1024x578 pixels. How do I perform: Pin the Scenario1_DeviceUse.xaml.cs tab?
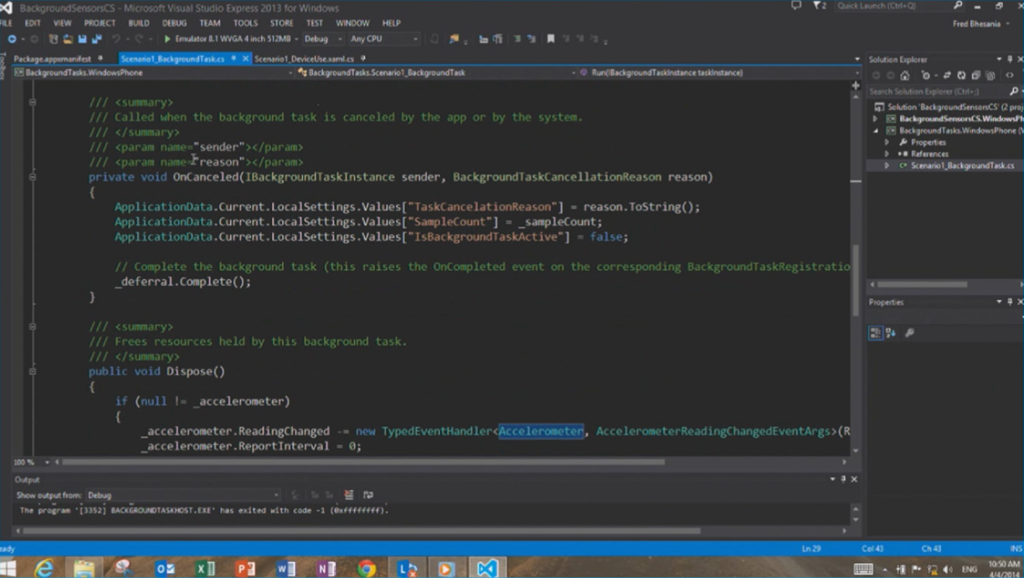361,59
